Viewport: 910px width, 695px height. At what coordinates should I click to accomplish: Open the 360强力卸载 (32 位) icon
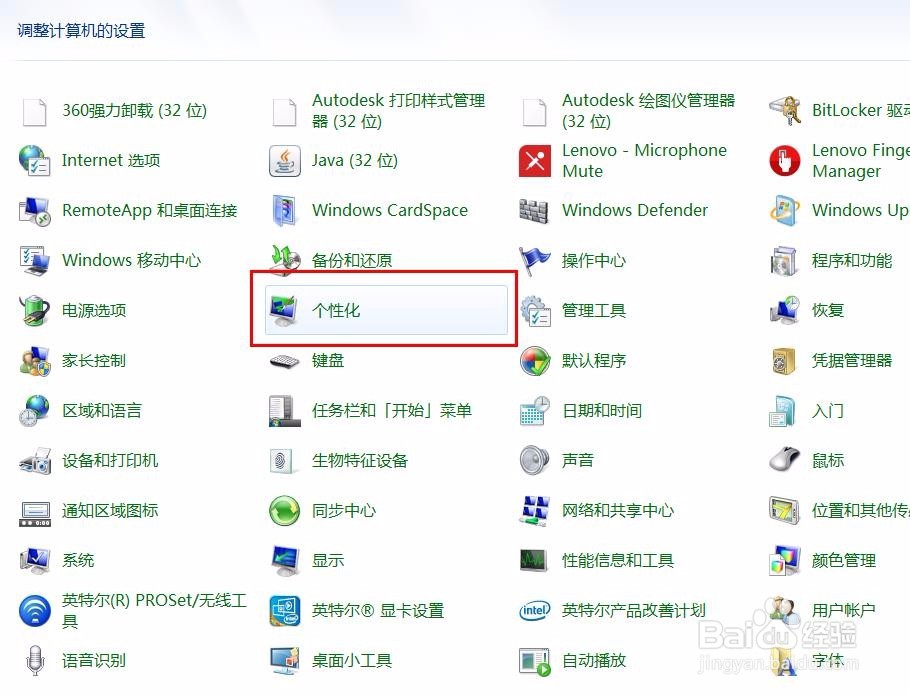(34, 111)
